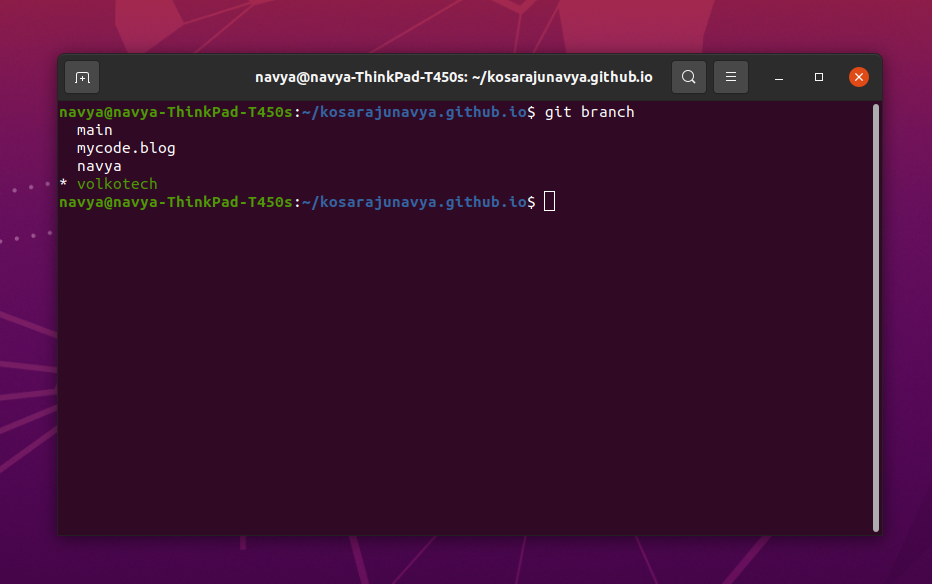The image size is (932, 584).
Task: Open the hamburger menu
Action: tap(730, 76)
